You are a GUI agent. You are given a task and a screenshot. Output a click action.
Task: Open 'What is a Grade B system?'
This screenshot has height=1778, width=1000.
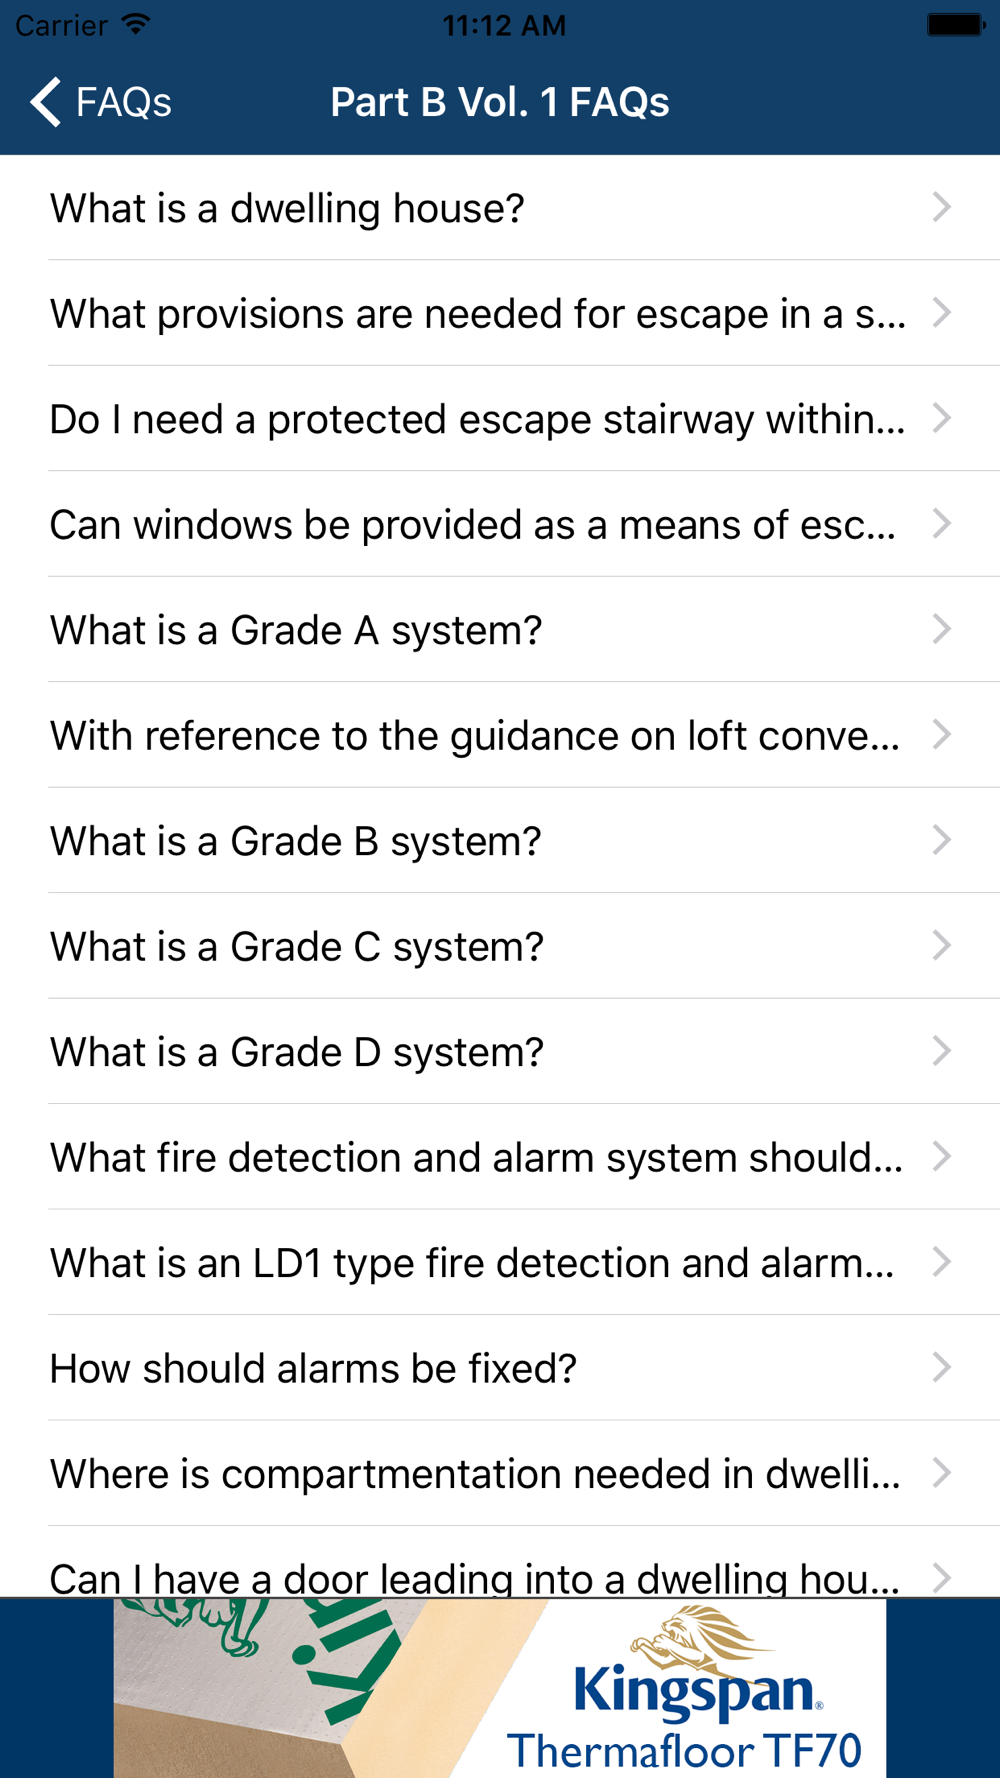pyautogui.click(x=500, y=841)
